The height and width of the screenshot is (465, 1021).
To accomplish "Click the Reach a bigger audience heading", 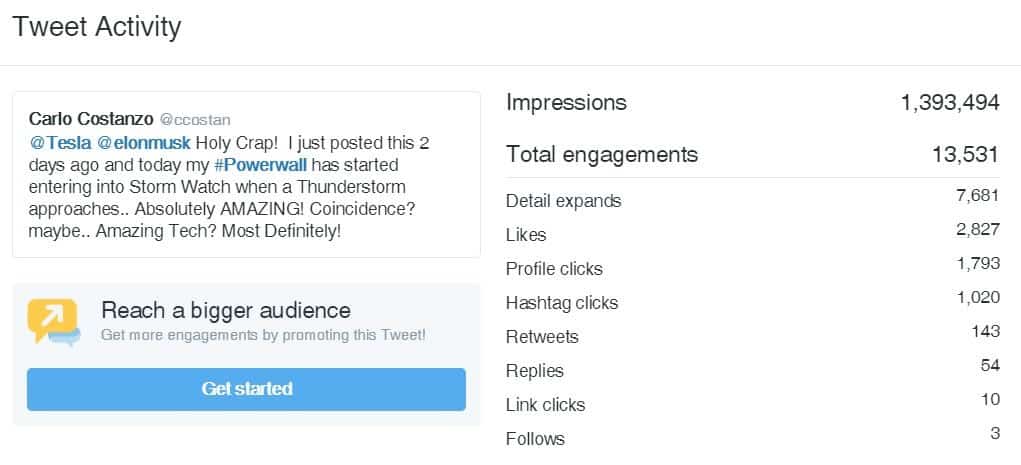I will tap(226, 310).
